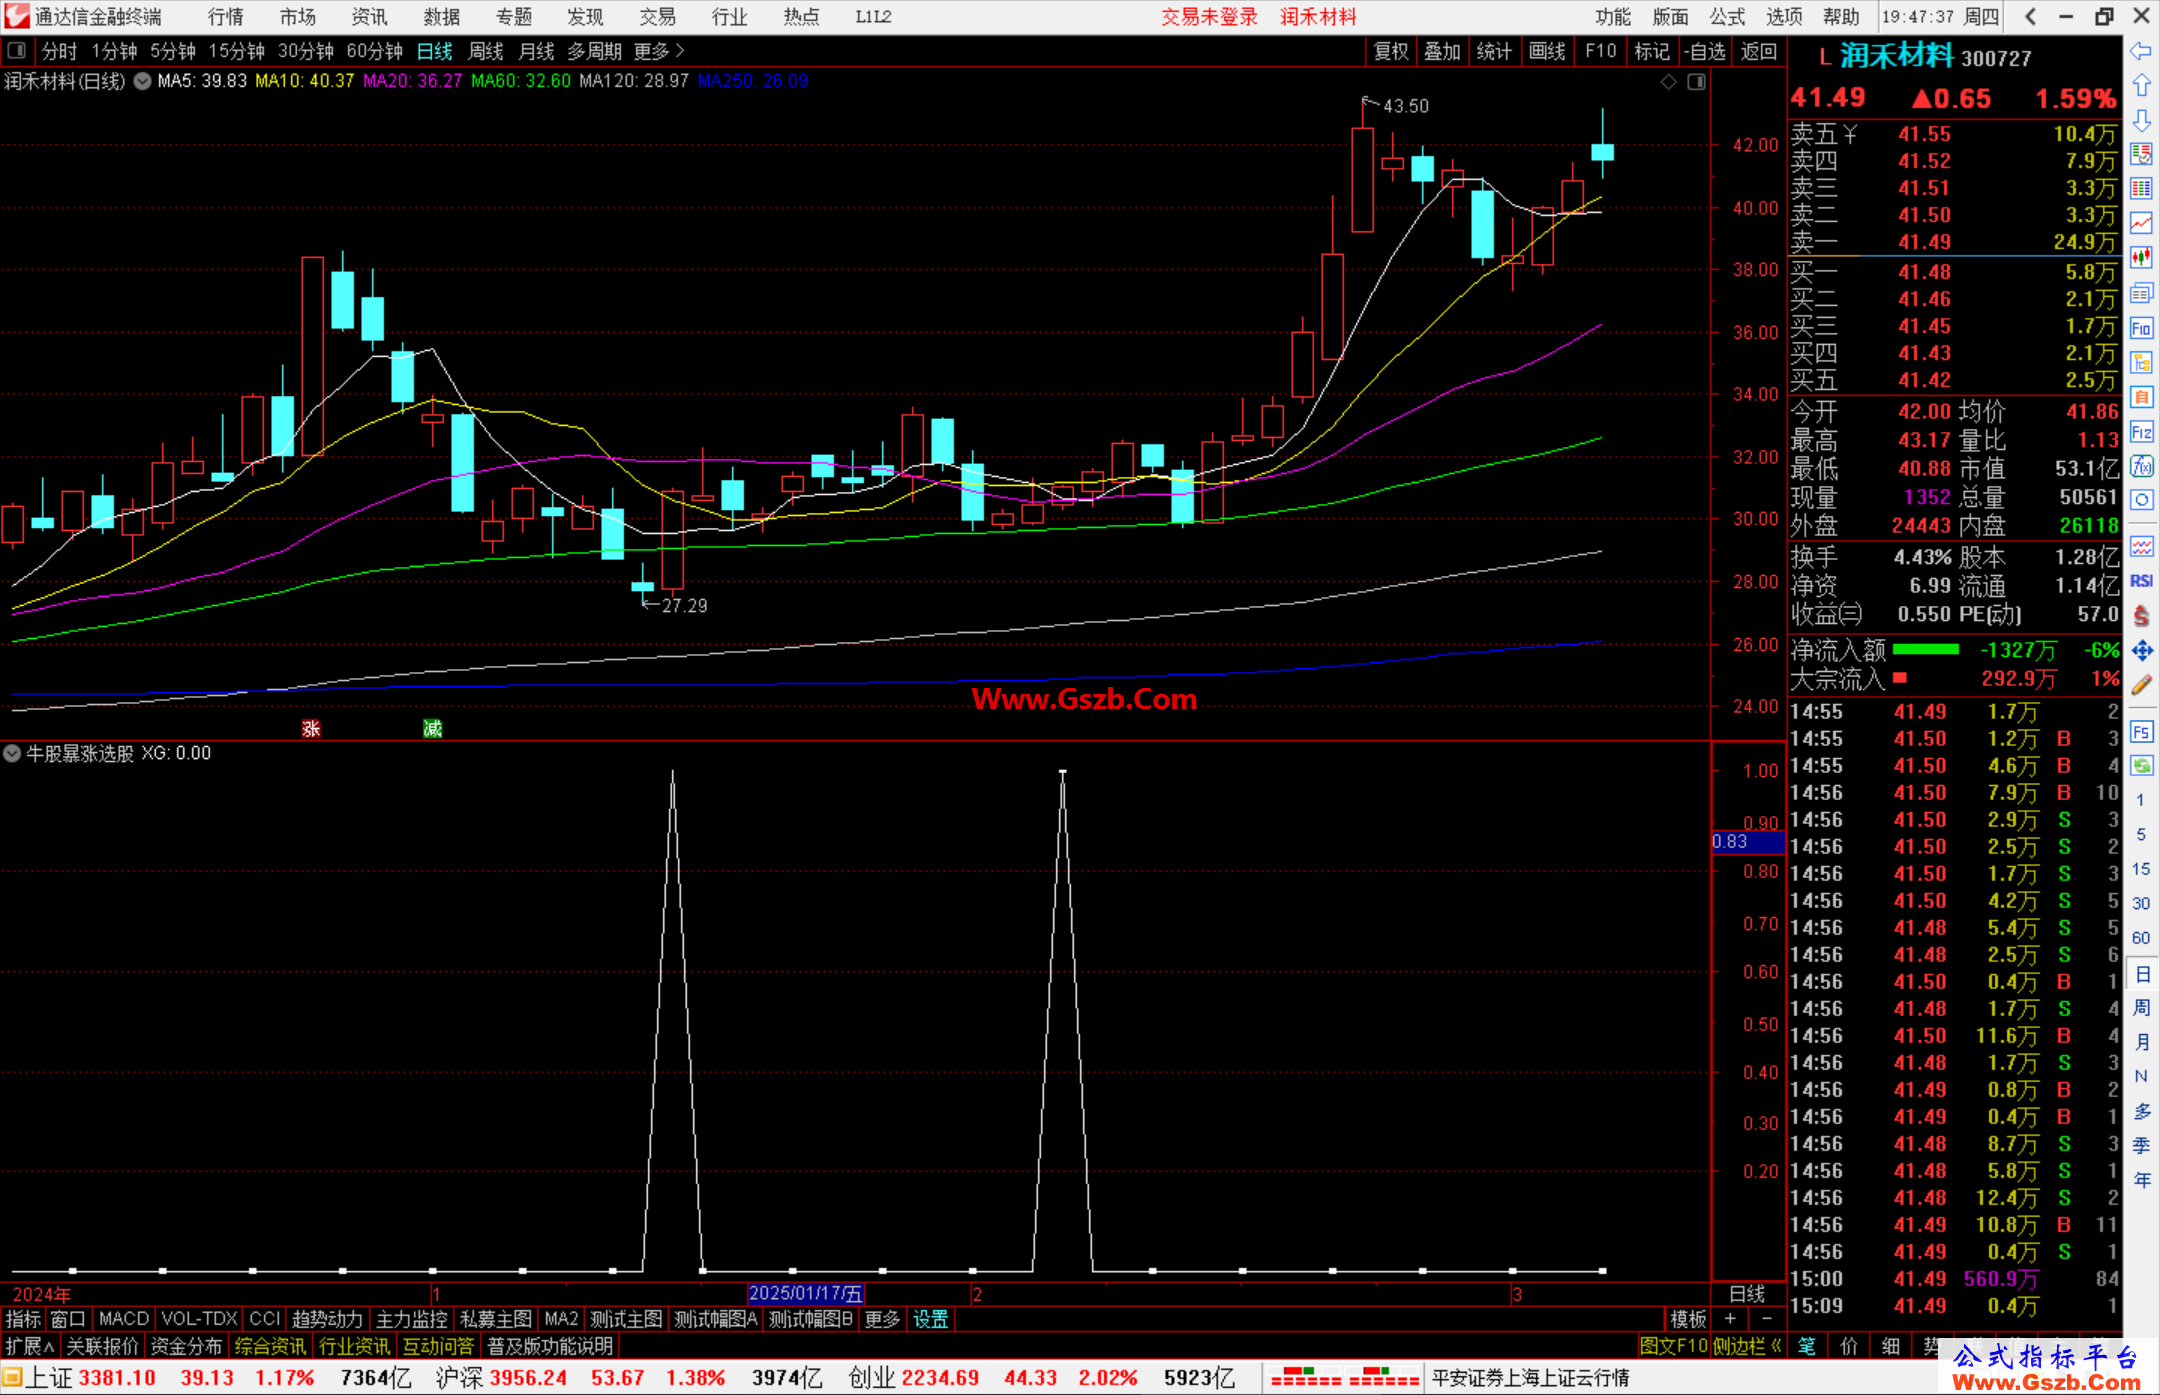2160x1395 pixels.
Task: Click the circle icon next to 润禾材料(日线)
Action: [142, 81]
